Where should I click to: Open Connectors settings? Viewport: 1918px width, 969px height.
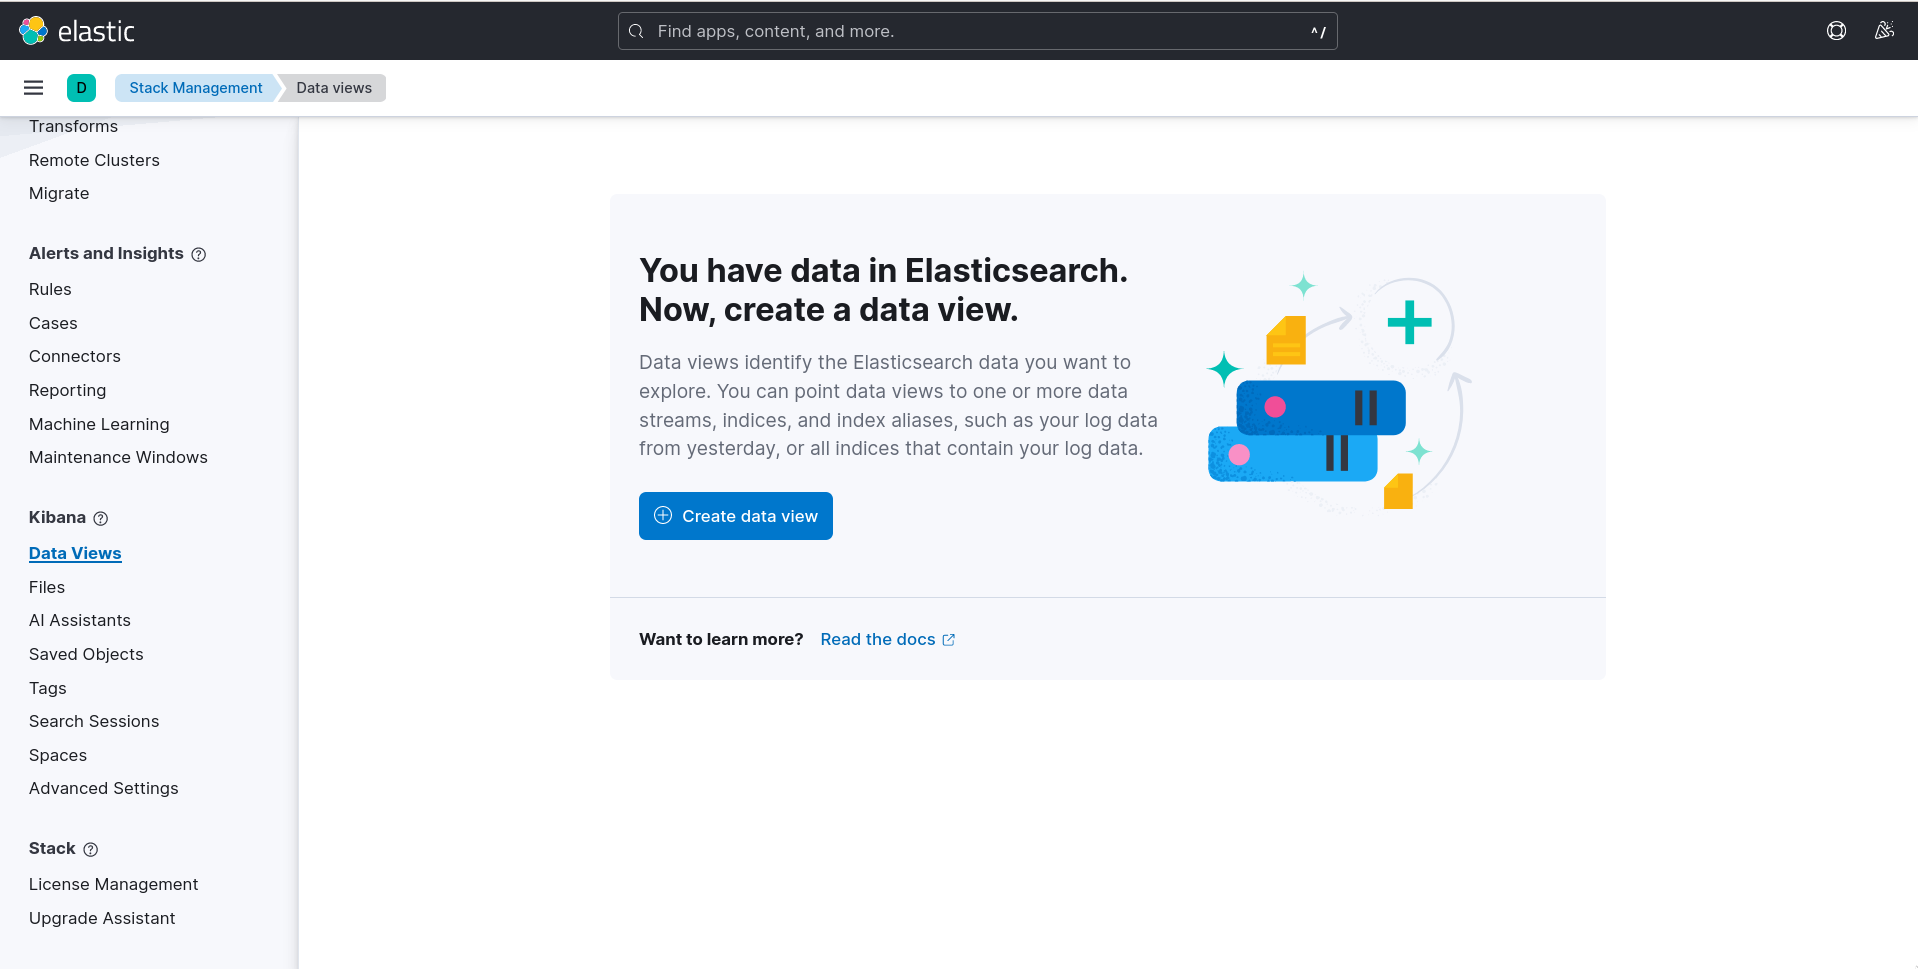(x=75, y=356)
